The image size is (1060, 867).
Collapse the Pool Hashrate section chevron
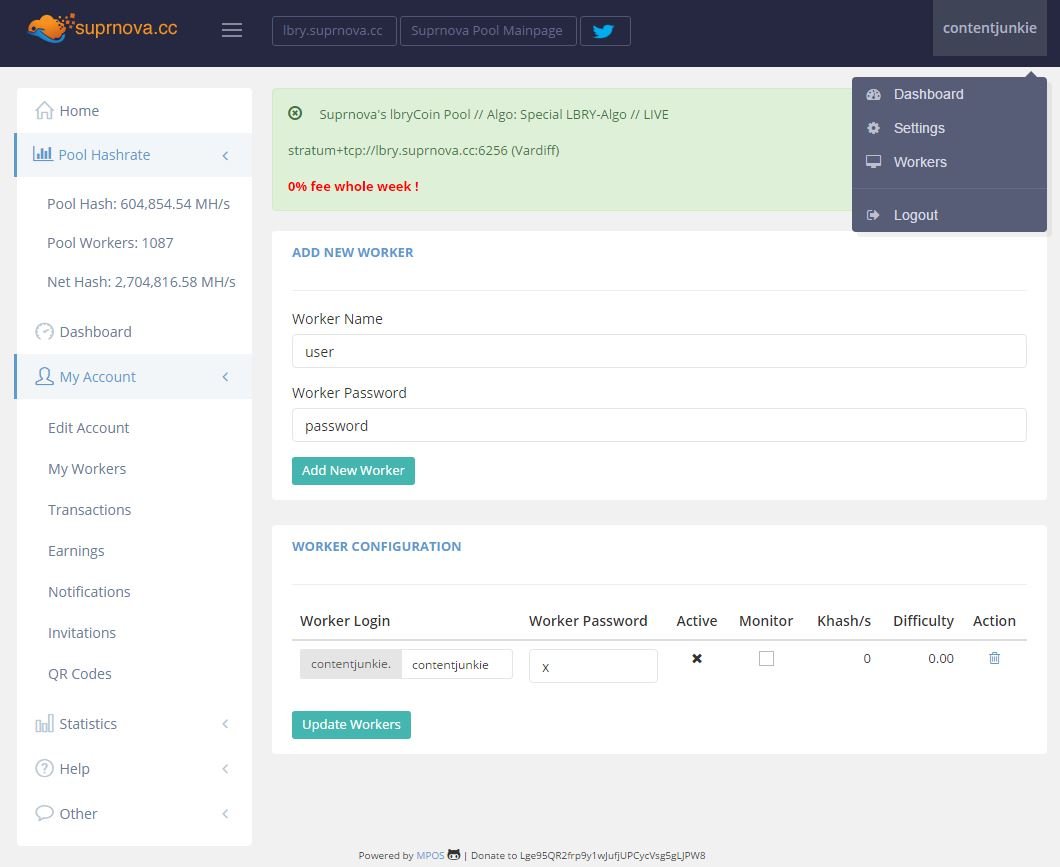point(226,155)
